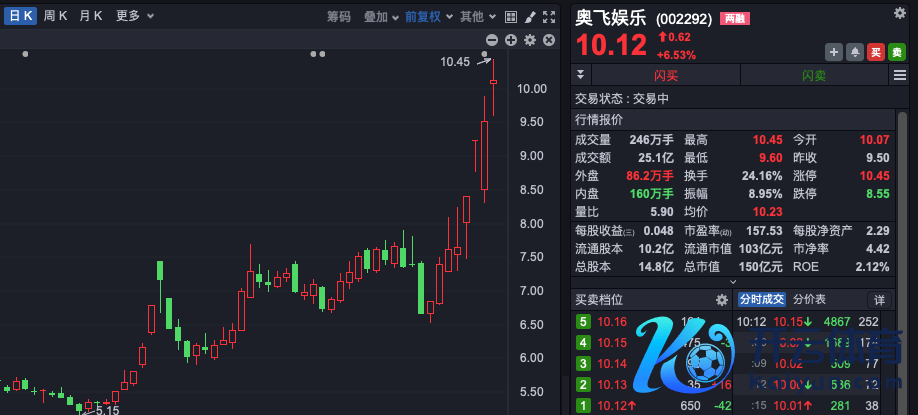Viewport: 918px width, 415px height.
Task: Open the grid layout icon in chart toolbar
Action: [x=511, y=17]
